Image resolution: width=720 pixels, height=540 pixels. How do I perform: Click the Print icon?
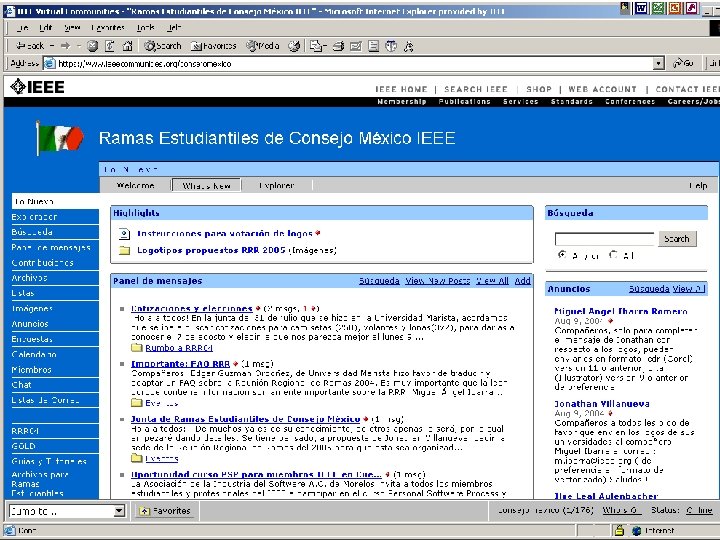(338, 46)
